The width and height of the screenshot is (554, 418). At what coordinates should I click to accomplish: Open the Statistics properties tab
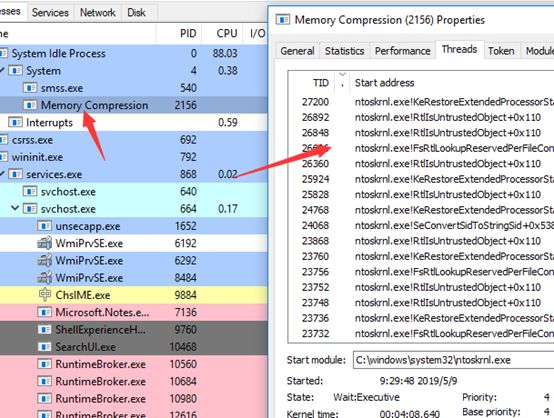pyautogui.click(x=344, y=51)
